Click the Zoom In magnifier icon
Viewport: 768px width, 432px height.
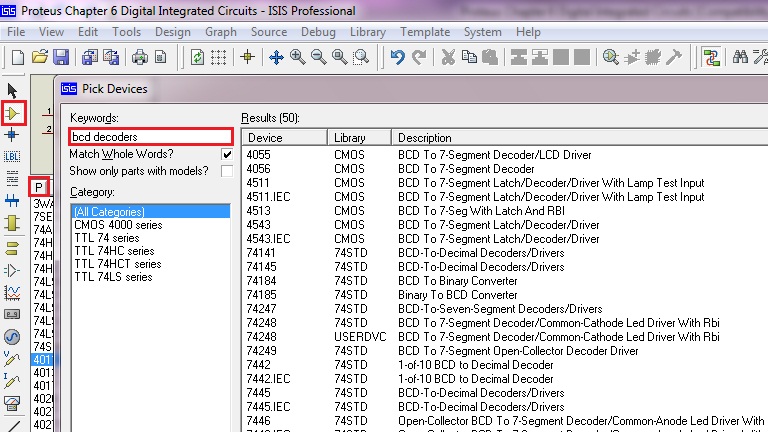[297, 57]
